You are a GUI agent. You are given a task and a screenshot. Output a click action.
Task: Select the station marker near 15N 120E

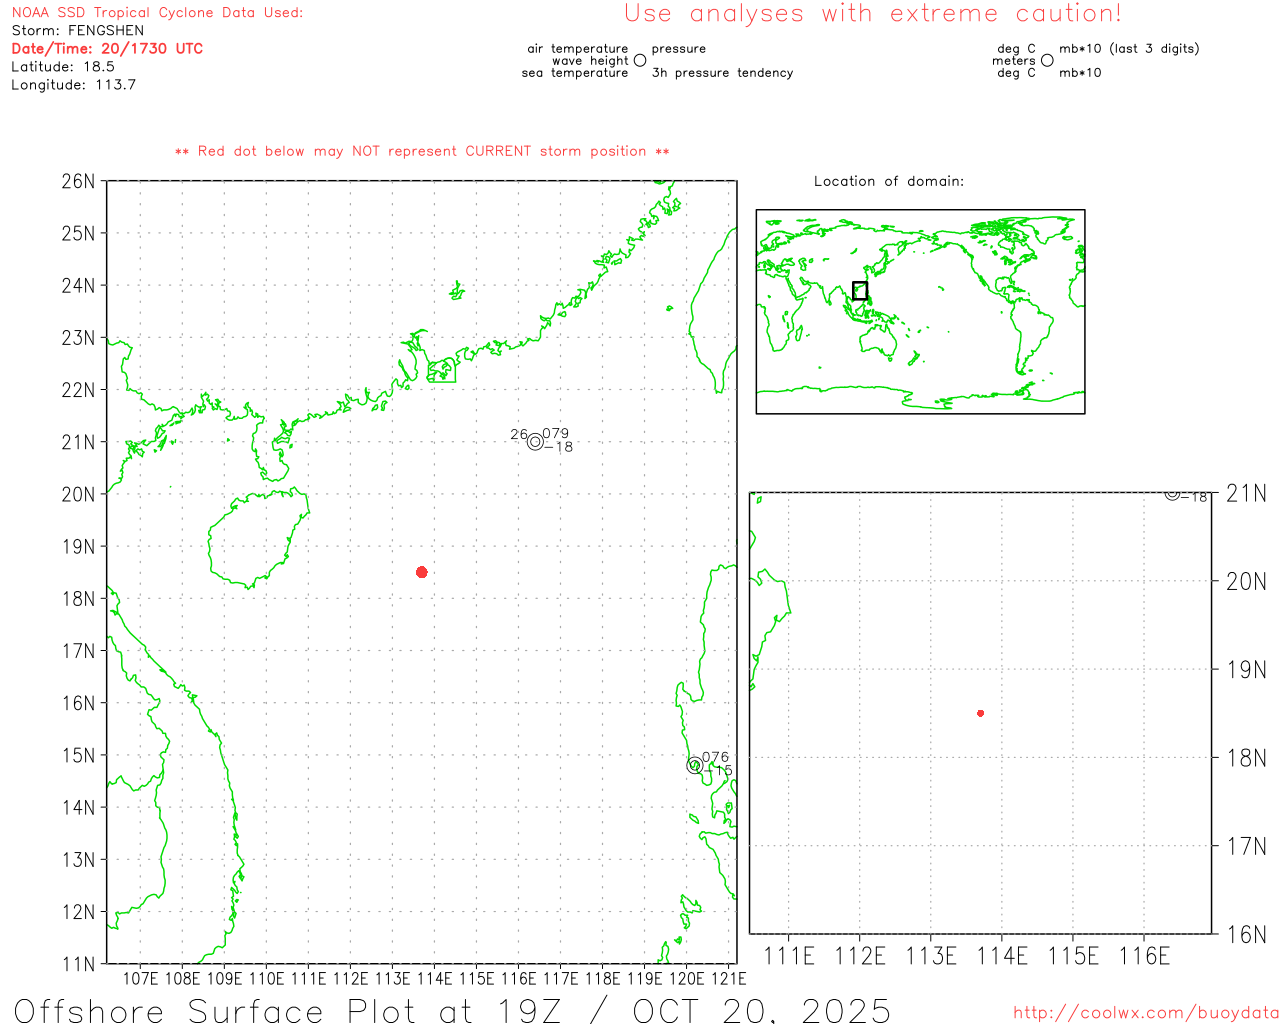695,766
